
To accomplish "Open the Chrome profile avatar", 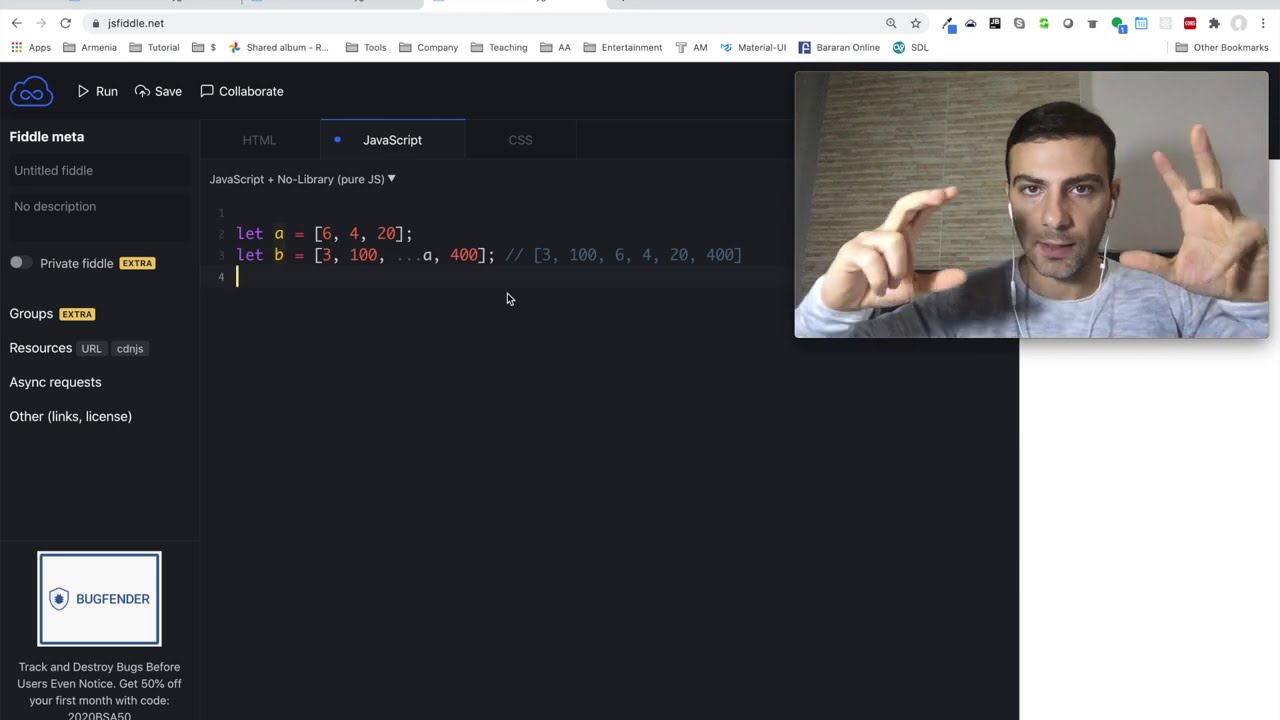I will [1239, 23].
